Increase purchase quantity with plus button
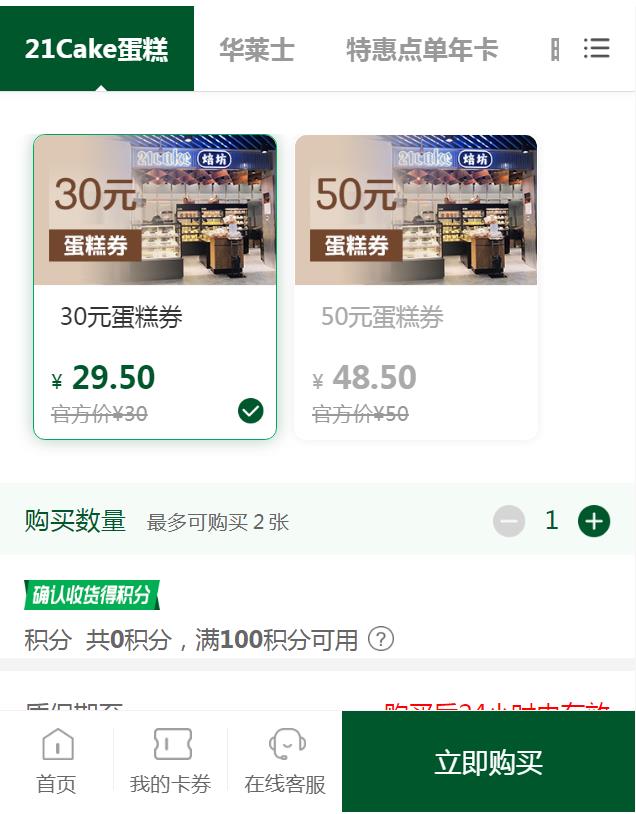 (594, 521)
